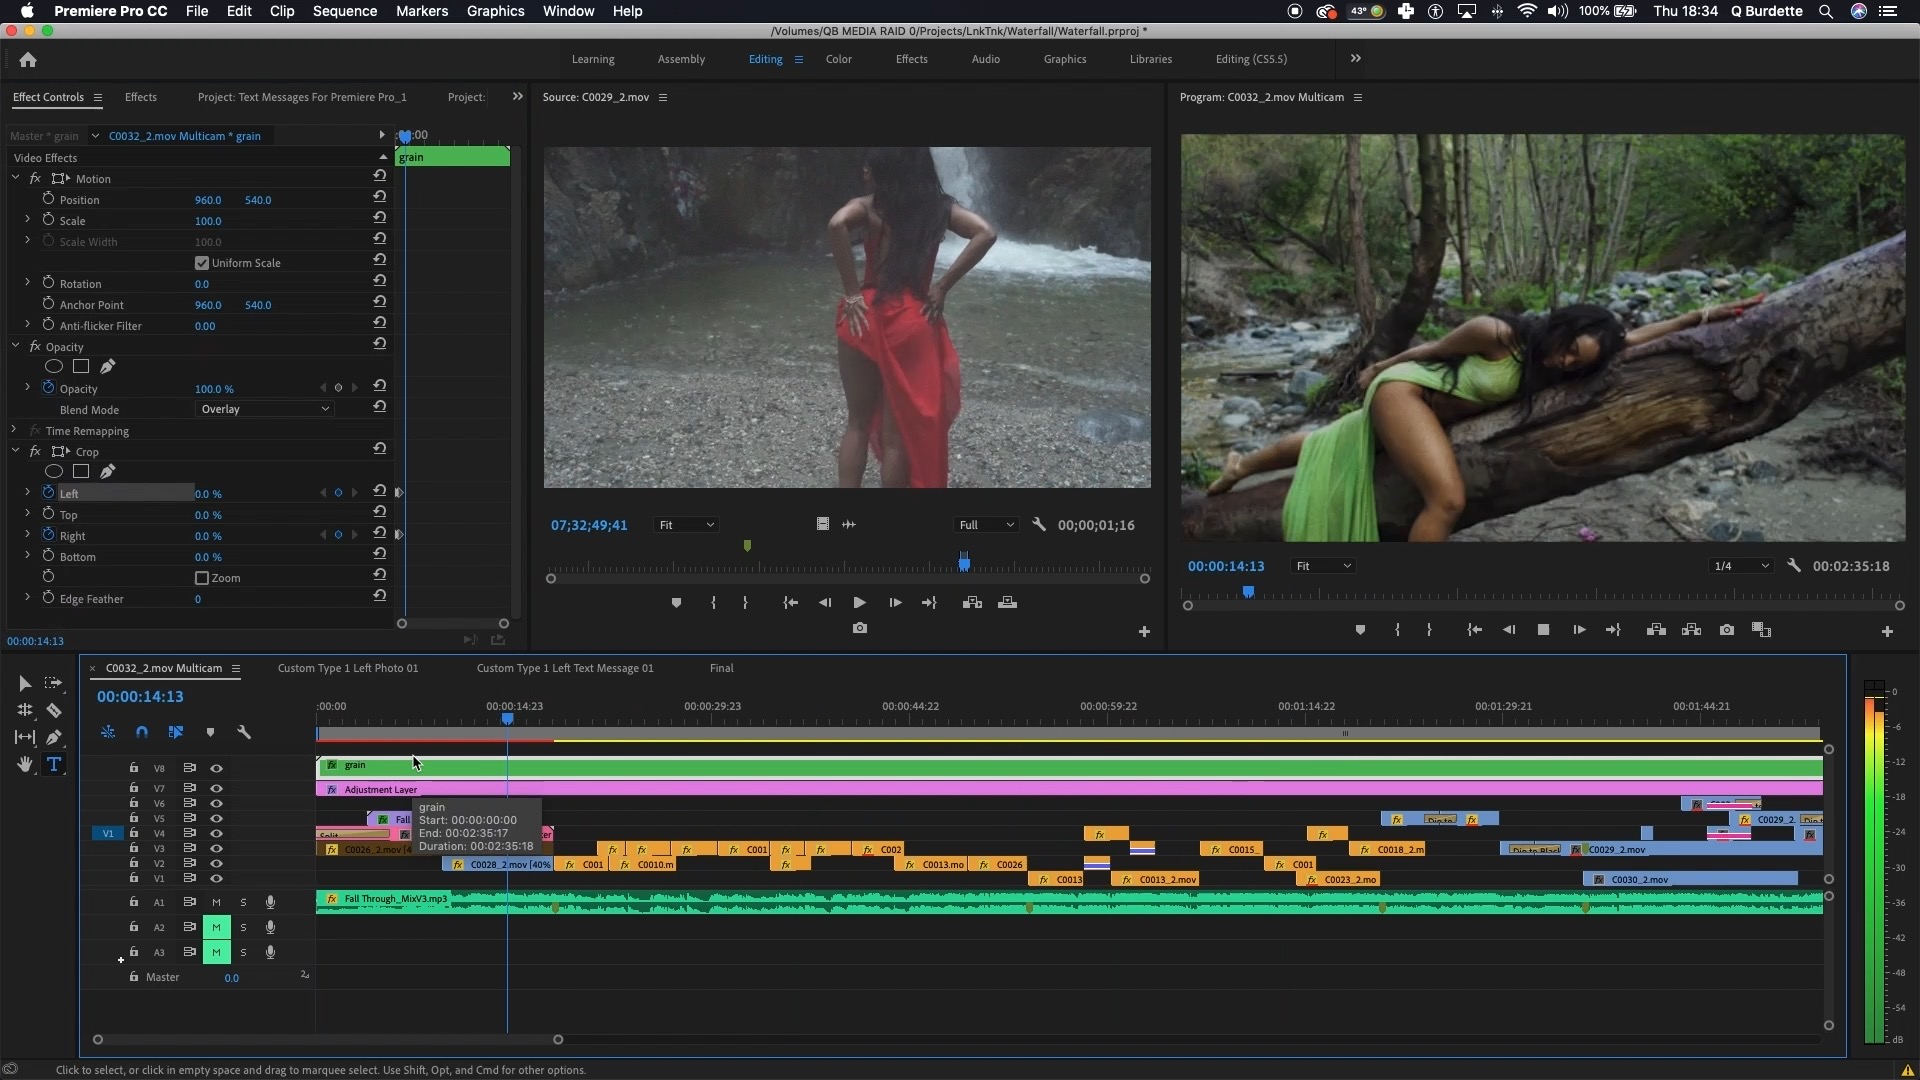
Task: Open timeline display settings wrench
Action: [x=244, y=732]
